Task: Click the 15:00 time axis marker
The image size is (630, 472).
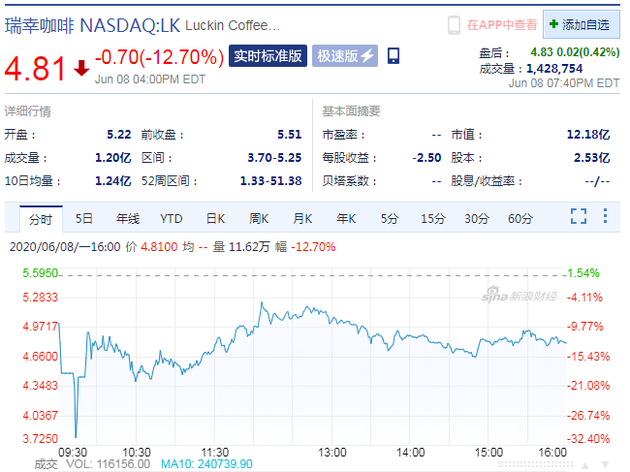Action: coord(489,453)
